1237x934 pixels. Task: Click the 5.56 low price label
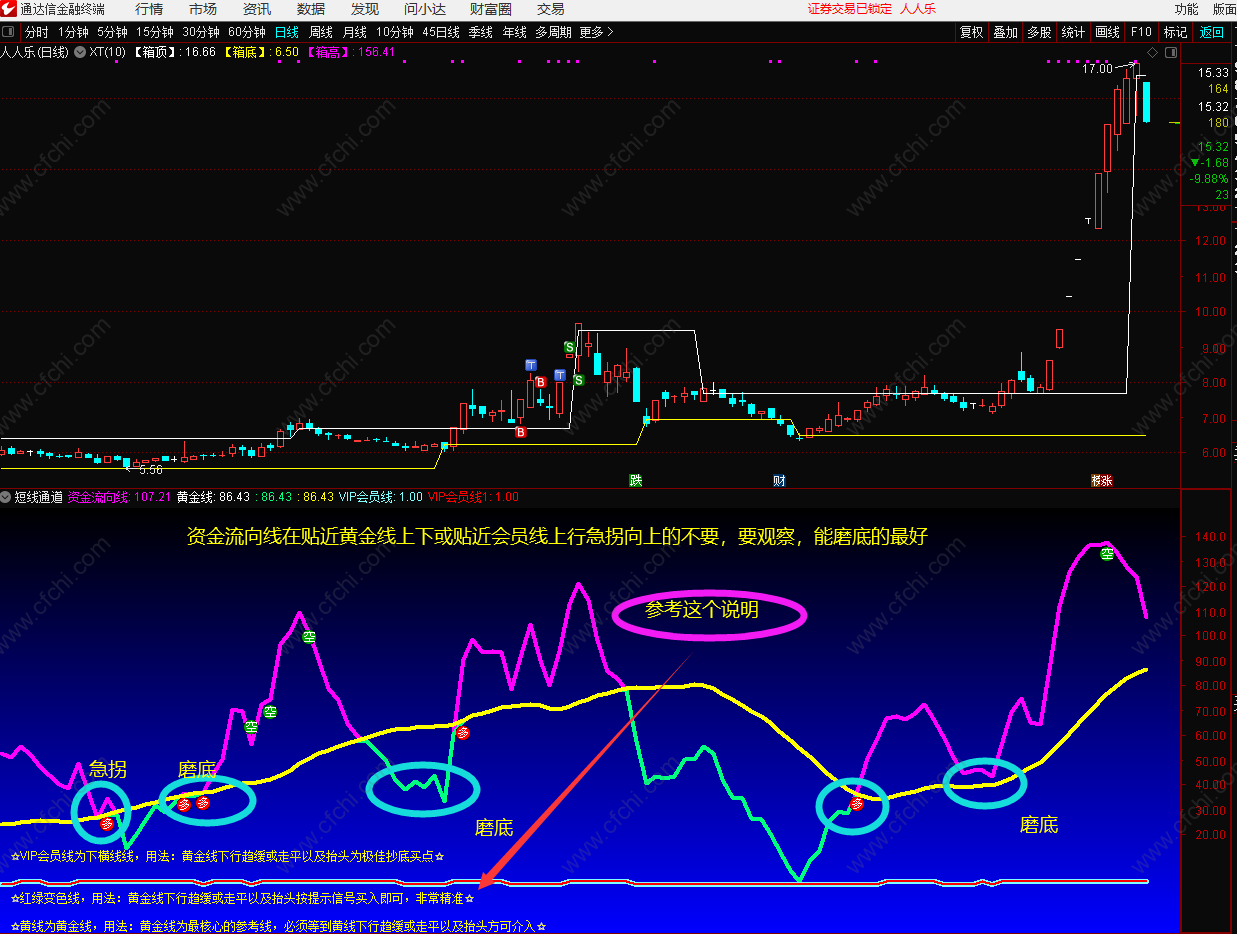(x=151, y=469)
